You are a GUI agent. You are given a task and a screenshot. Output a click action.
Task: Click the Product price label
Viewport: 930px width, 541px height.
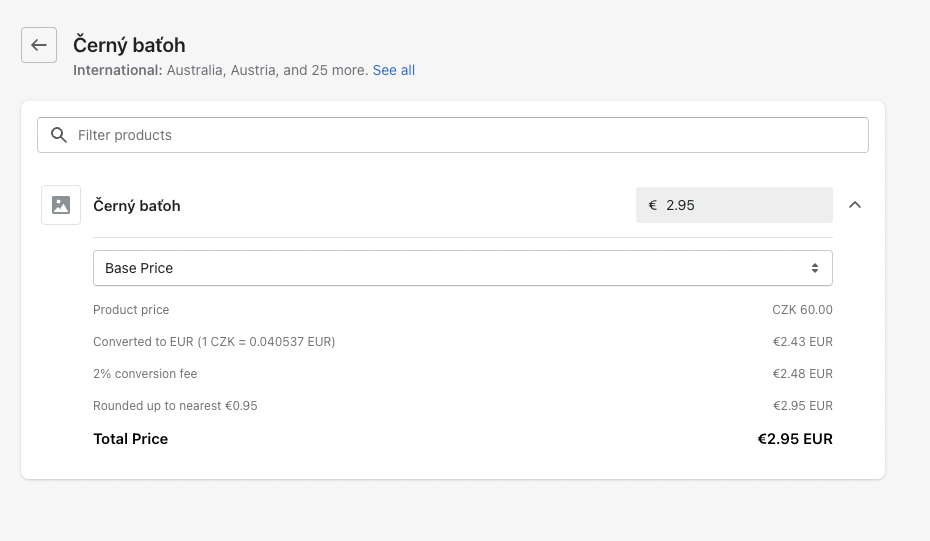point(131,310)
